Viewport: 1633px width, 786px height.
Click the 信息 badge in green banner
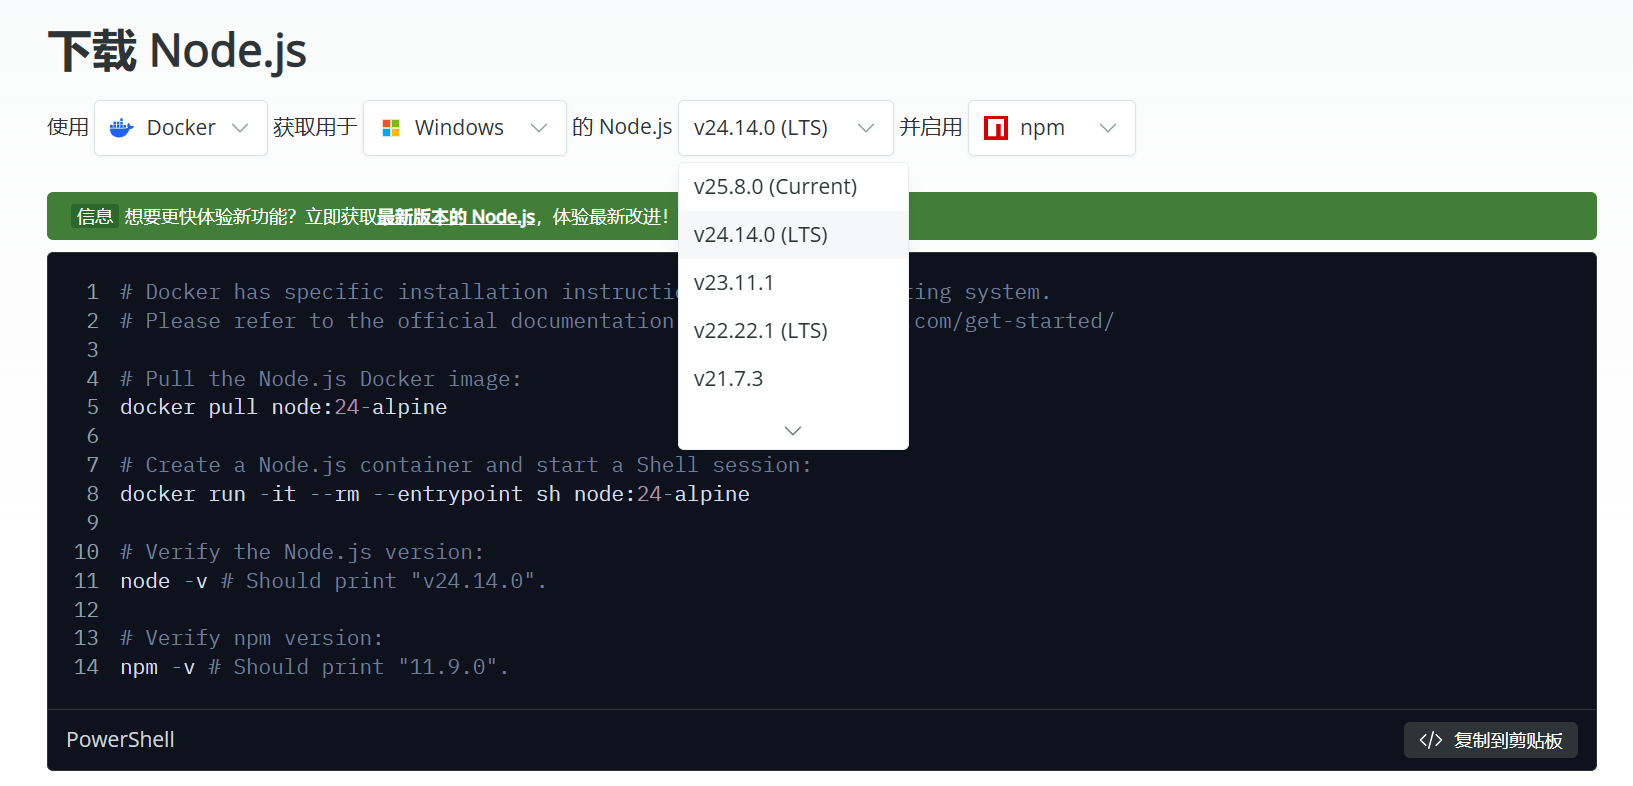pyautogui.click(x=95, y=217)
